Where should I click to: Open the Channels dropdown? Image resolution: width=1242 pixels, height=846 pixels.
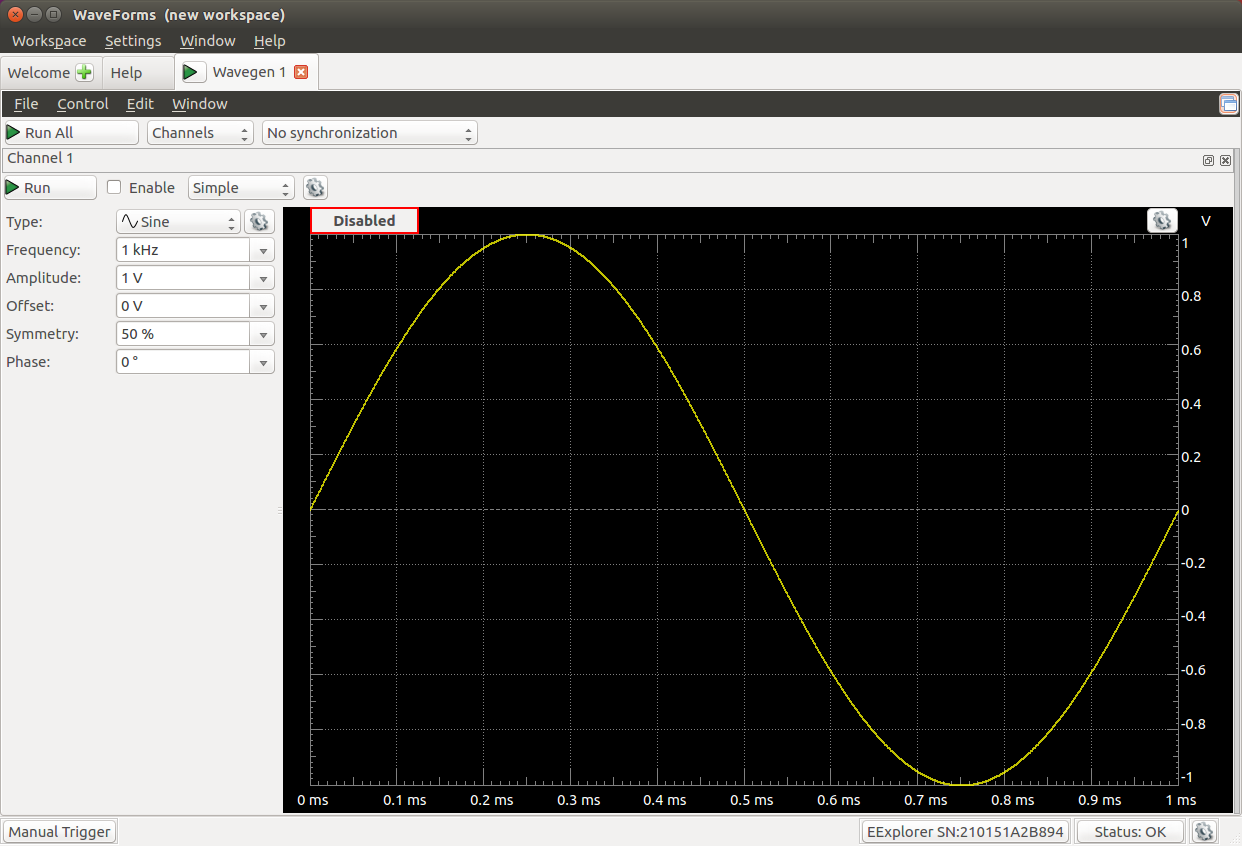[200, 133]
